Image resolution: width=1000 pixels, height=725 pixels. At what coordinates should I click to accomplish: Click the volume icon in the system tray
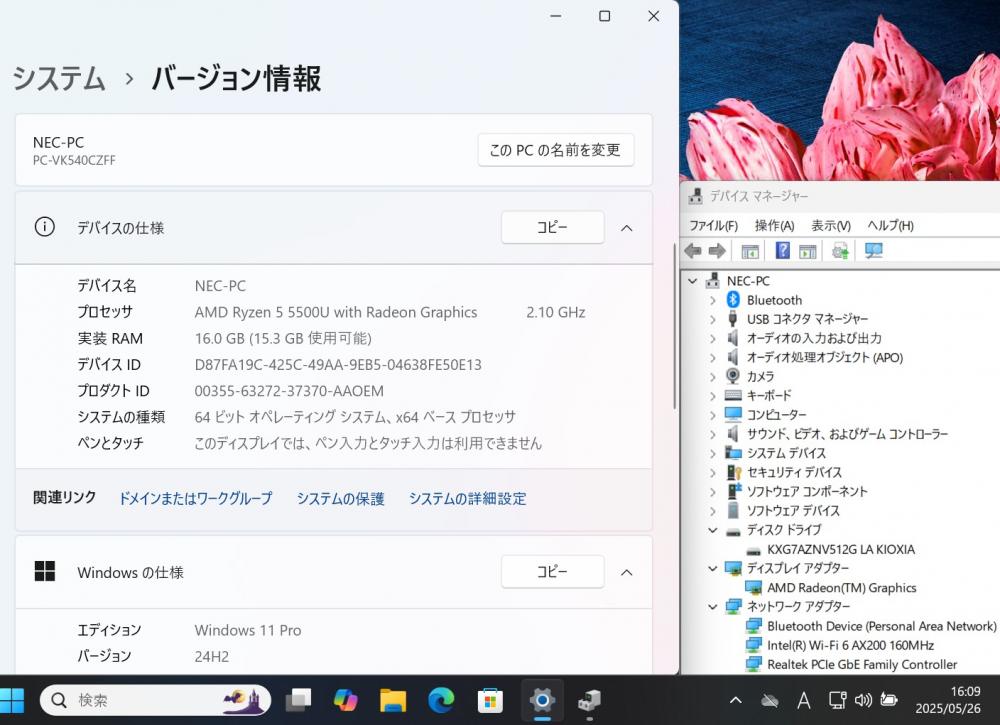tap(863, 700)
